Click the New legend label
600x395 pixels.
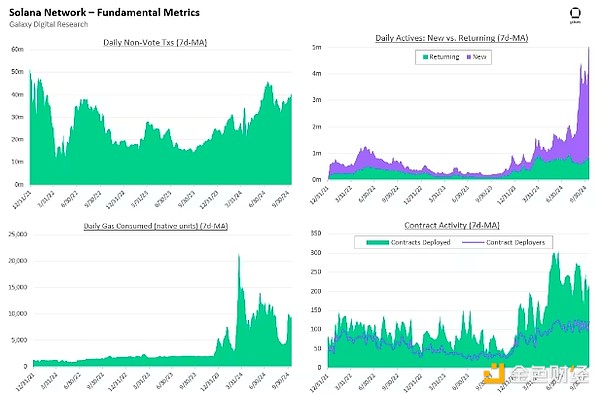479,57
